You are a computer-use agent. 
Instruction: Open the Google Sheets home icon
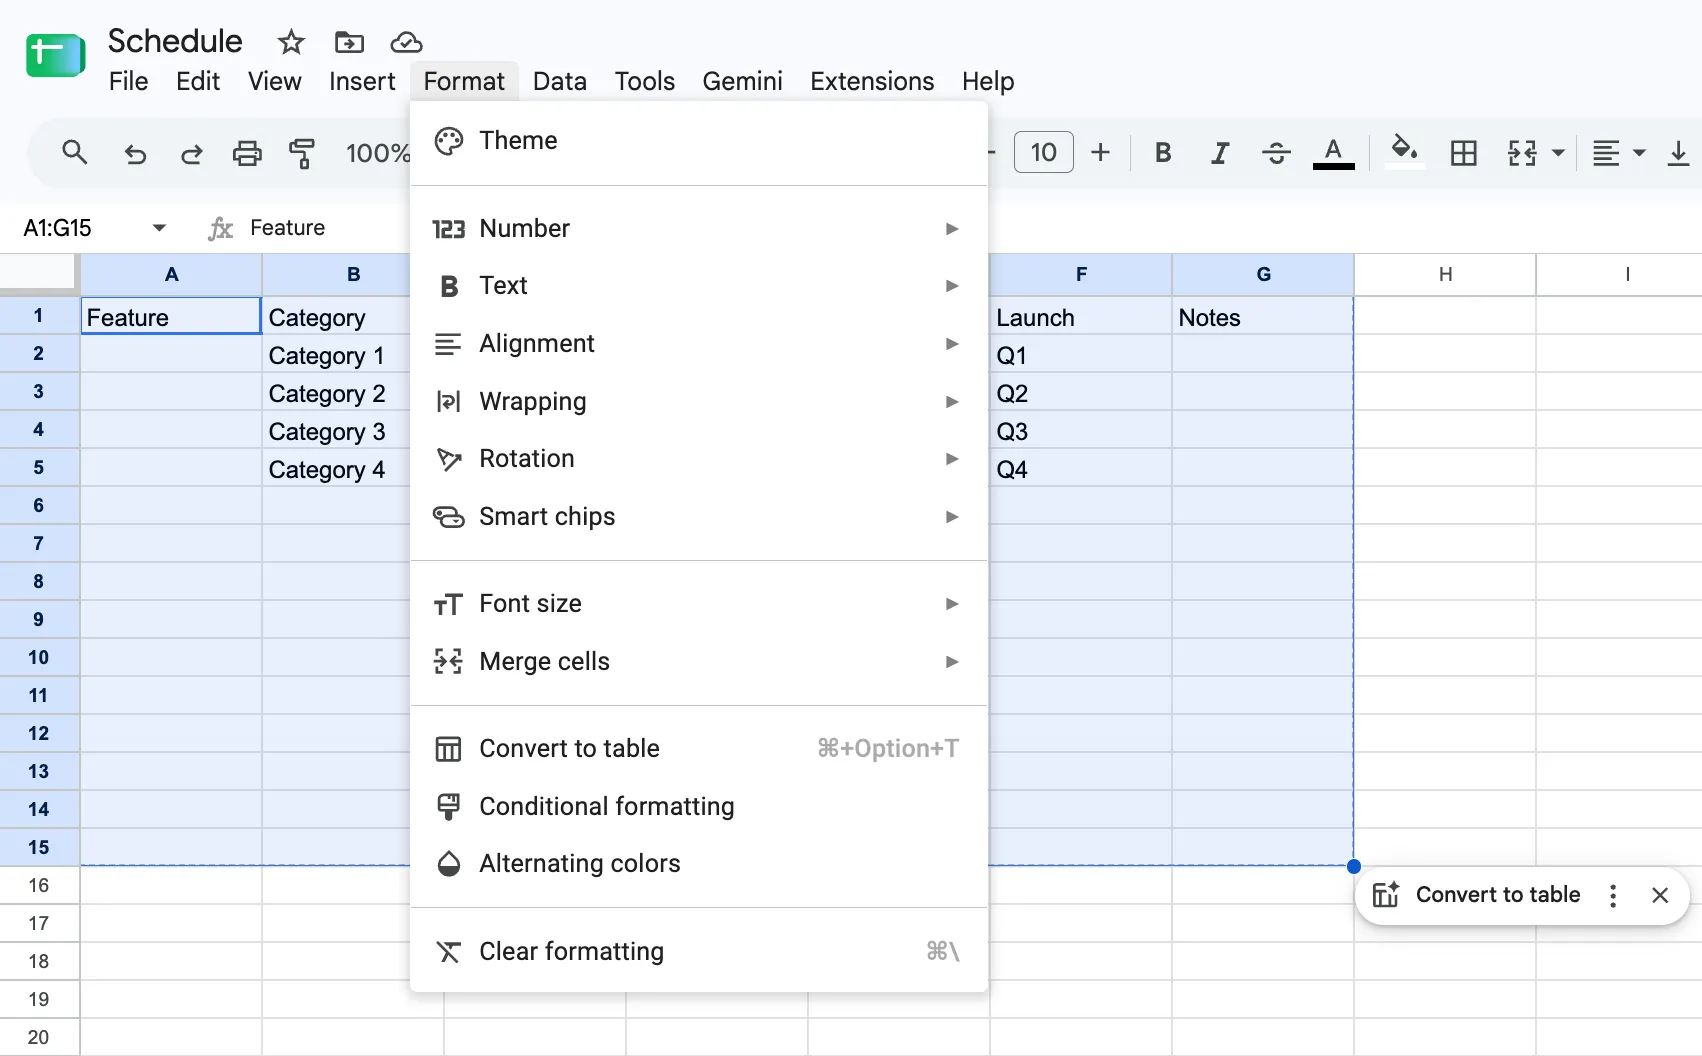tap(56, 55)
